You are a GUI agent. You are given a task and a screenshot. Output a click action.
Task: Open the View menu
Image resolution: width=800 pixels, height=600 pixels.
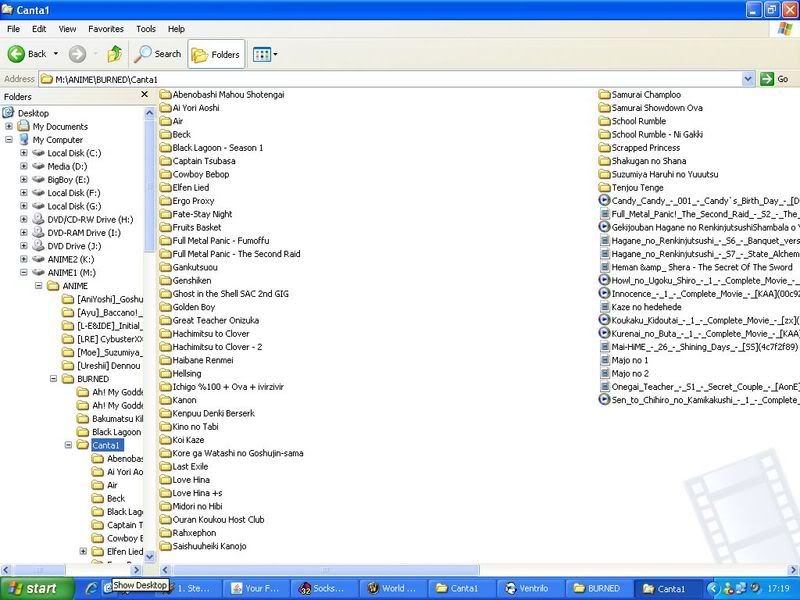tap(67, 29)
